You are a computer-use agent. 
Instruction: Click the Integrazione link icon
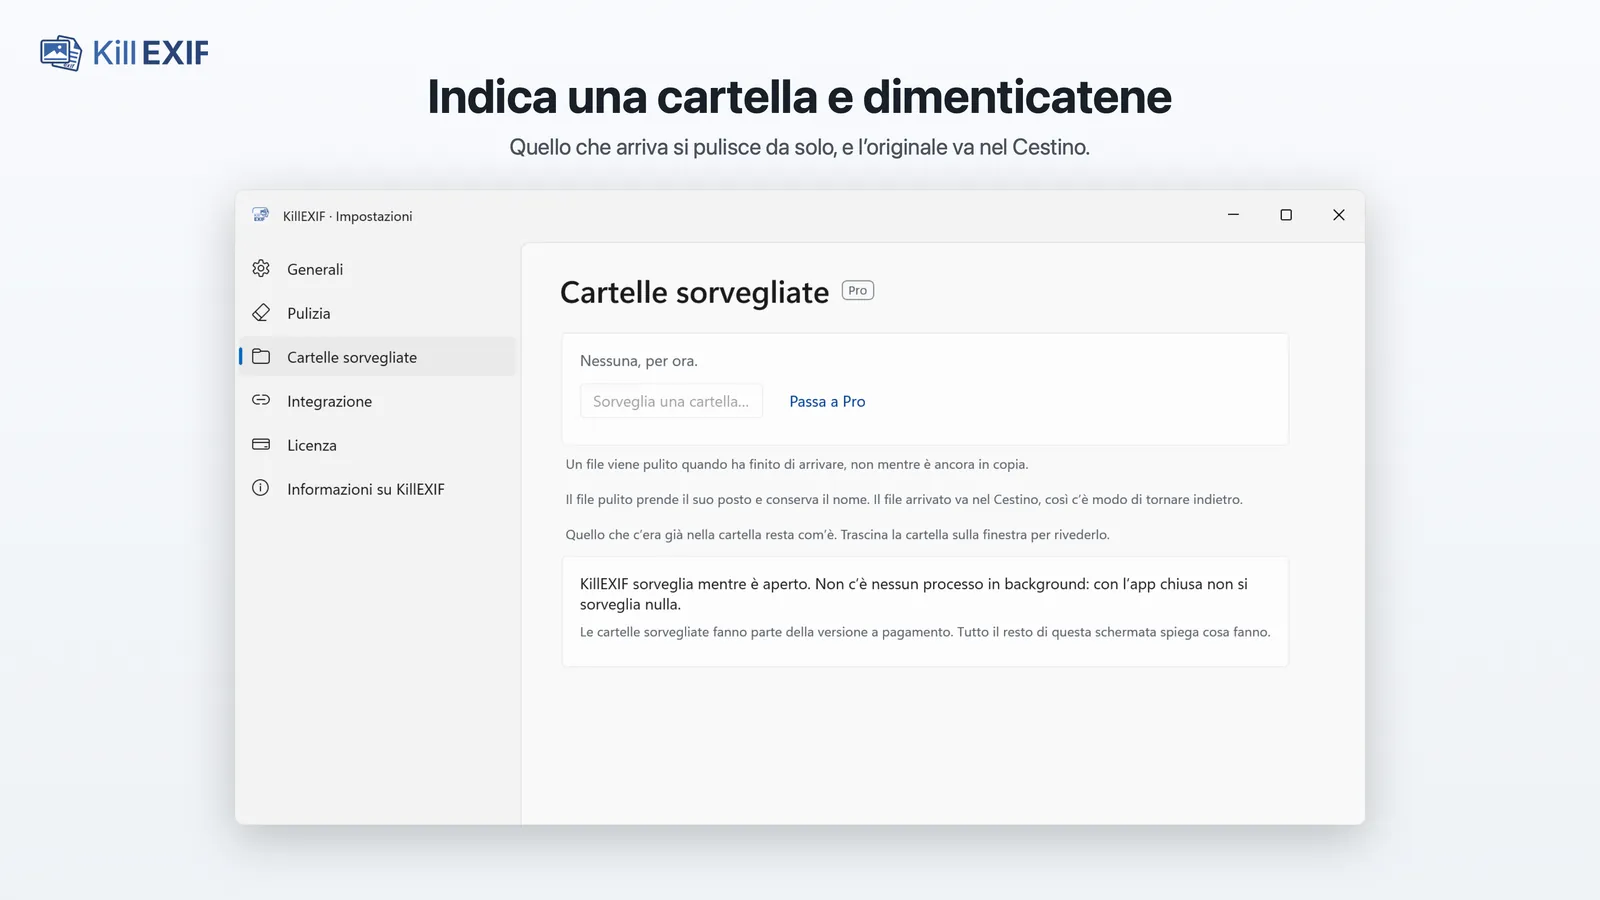point(261,400)
